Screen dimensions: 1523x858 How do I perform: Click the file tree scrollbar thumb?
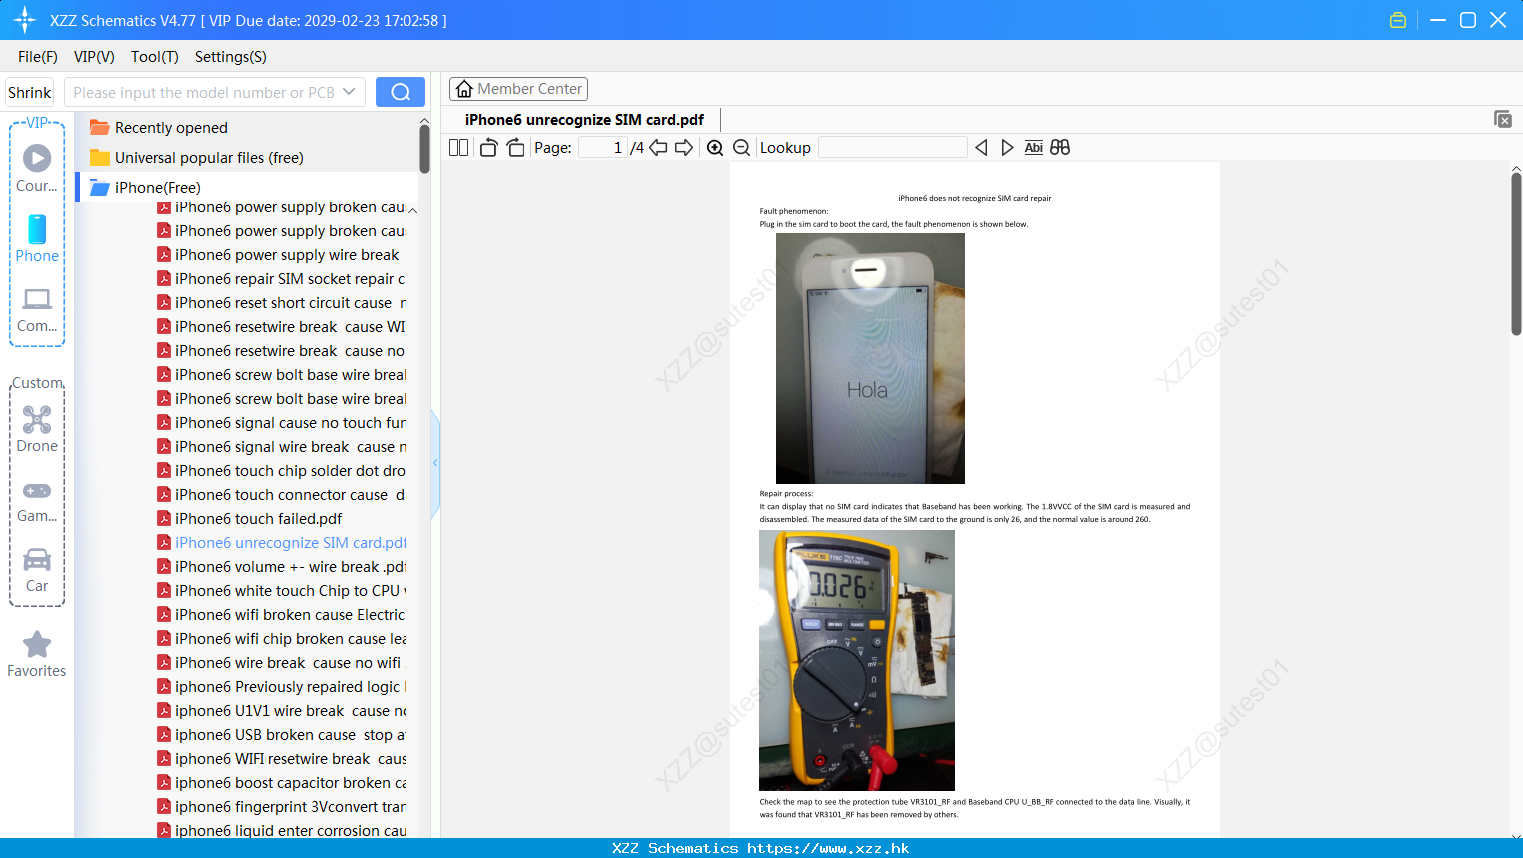point(424,148)
